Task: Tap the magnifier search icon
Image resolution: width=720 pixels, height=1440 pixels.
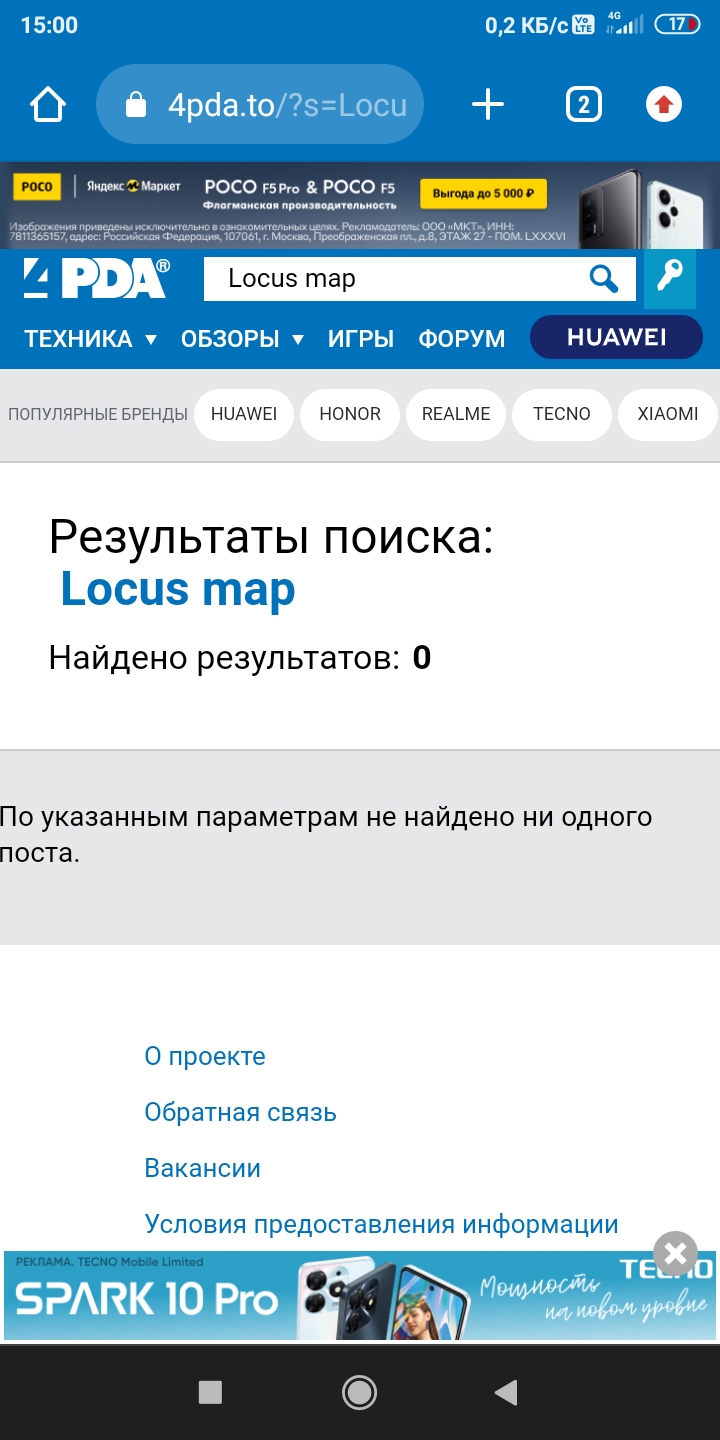Action: [603, 279]
